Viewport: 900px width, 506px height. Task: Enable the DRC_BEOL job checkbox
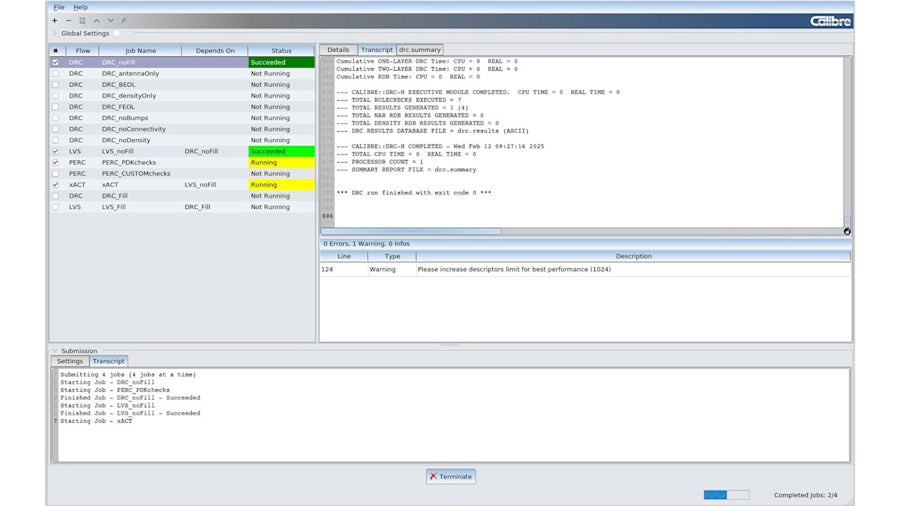click(56, 84)
